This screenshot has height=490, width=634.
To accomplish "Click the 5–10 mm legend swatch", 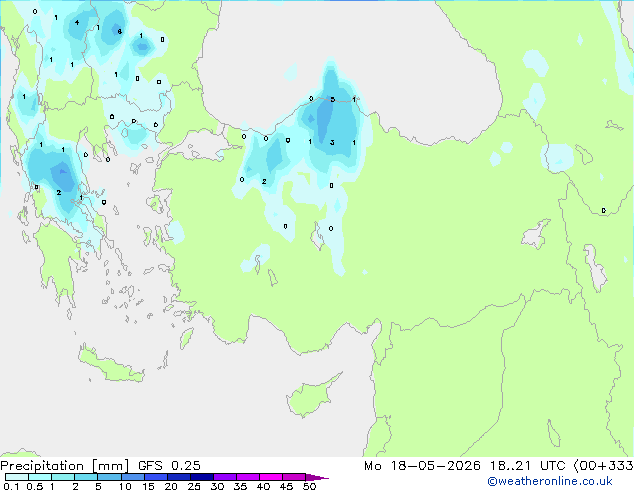I will [109, 477].
